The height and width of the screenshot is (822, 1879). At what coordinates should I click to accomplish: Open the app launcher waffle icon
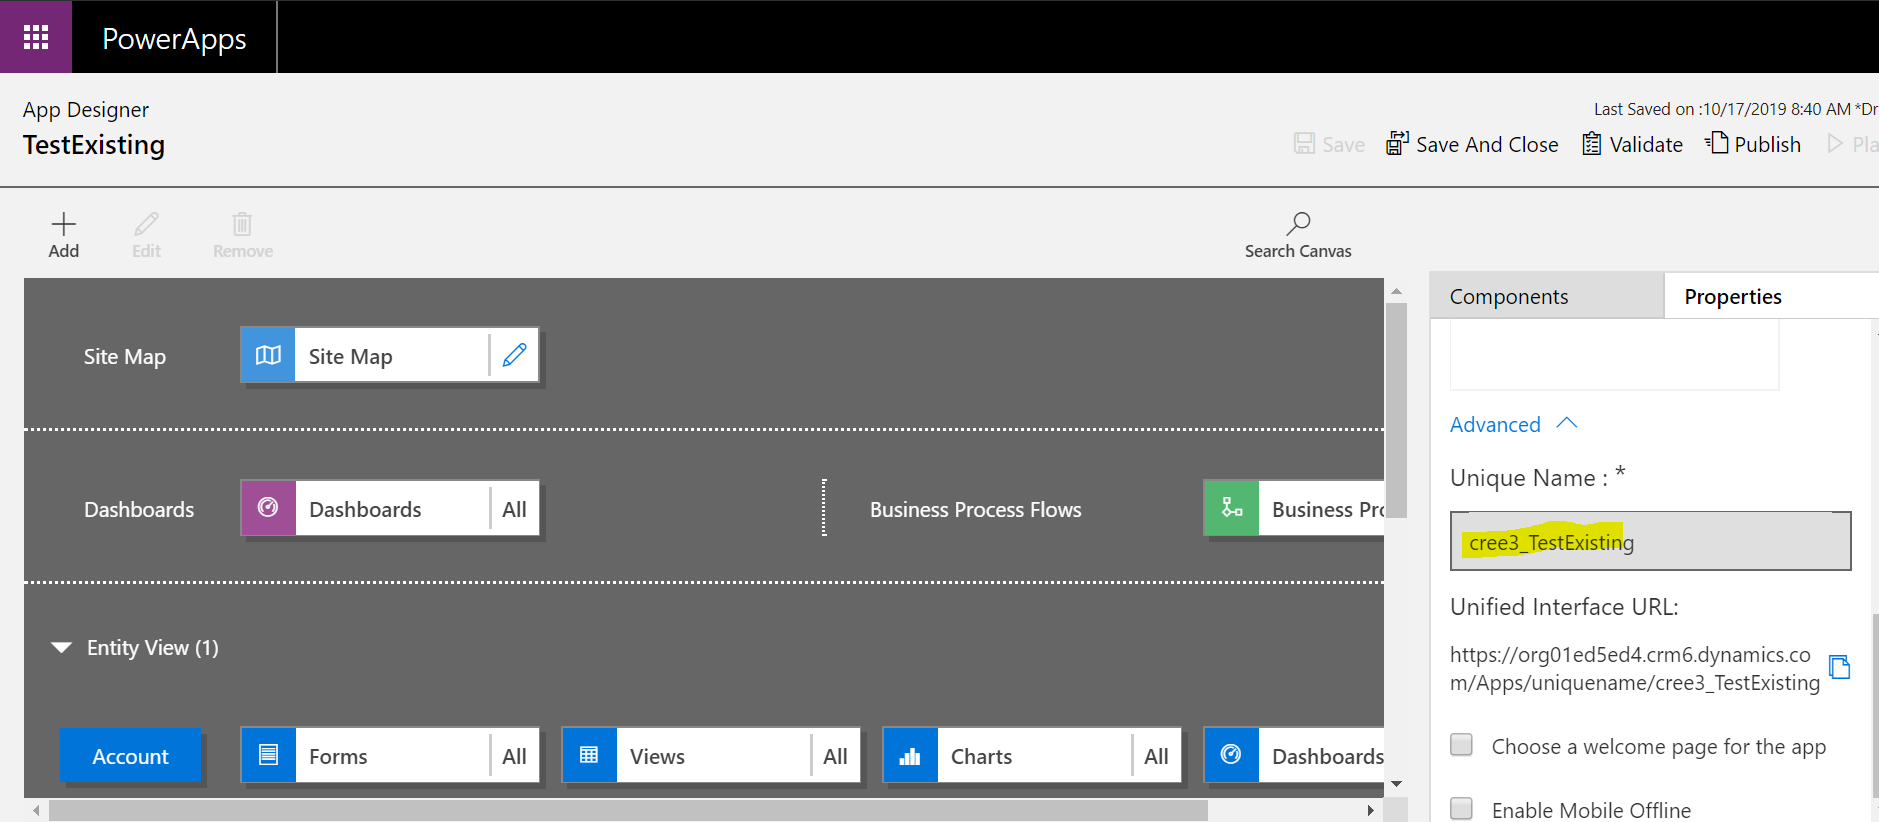36,37
